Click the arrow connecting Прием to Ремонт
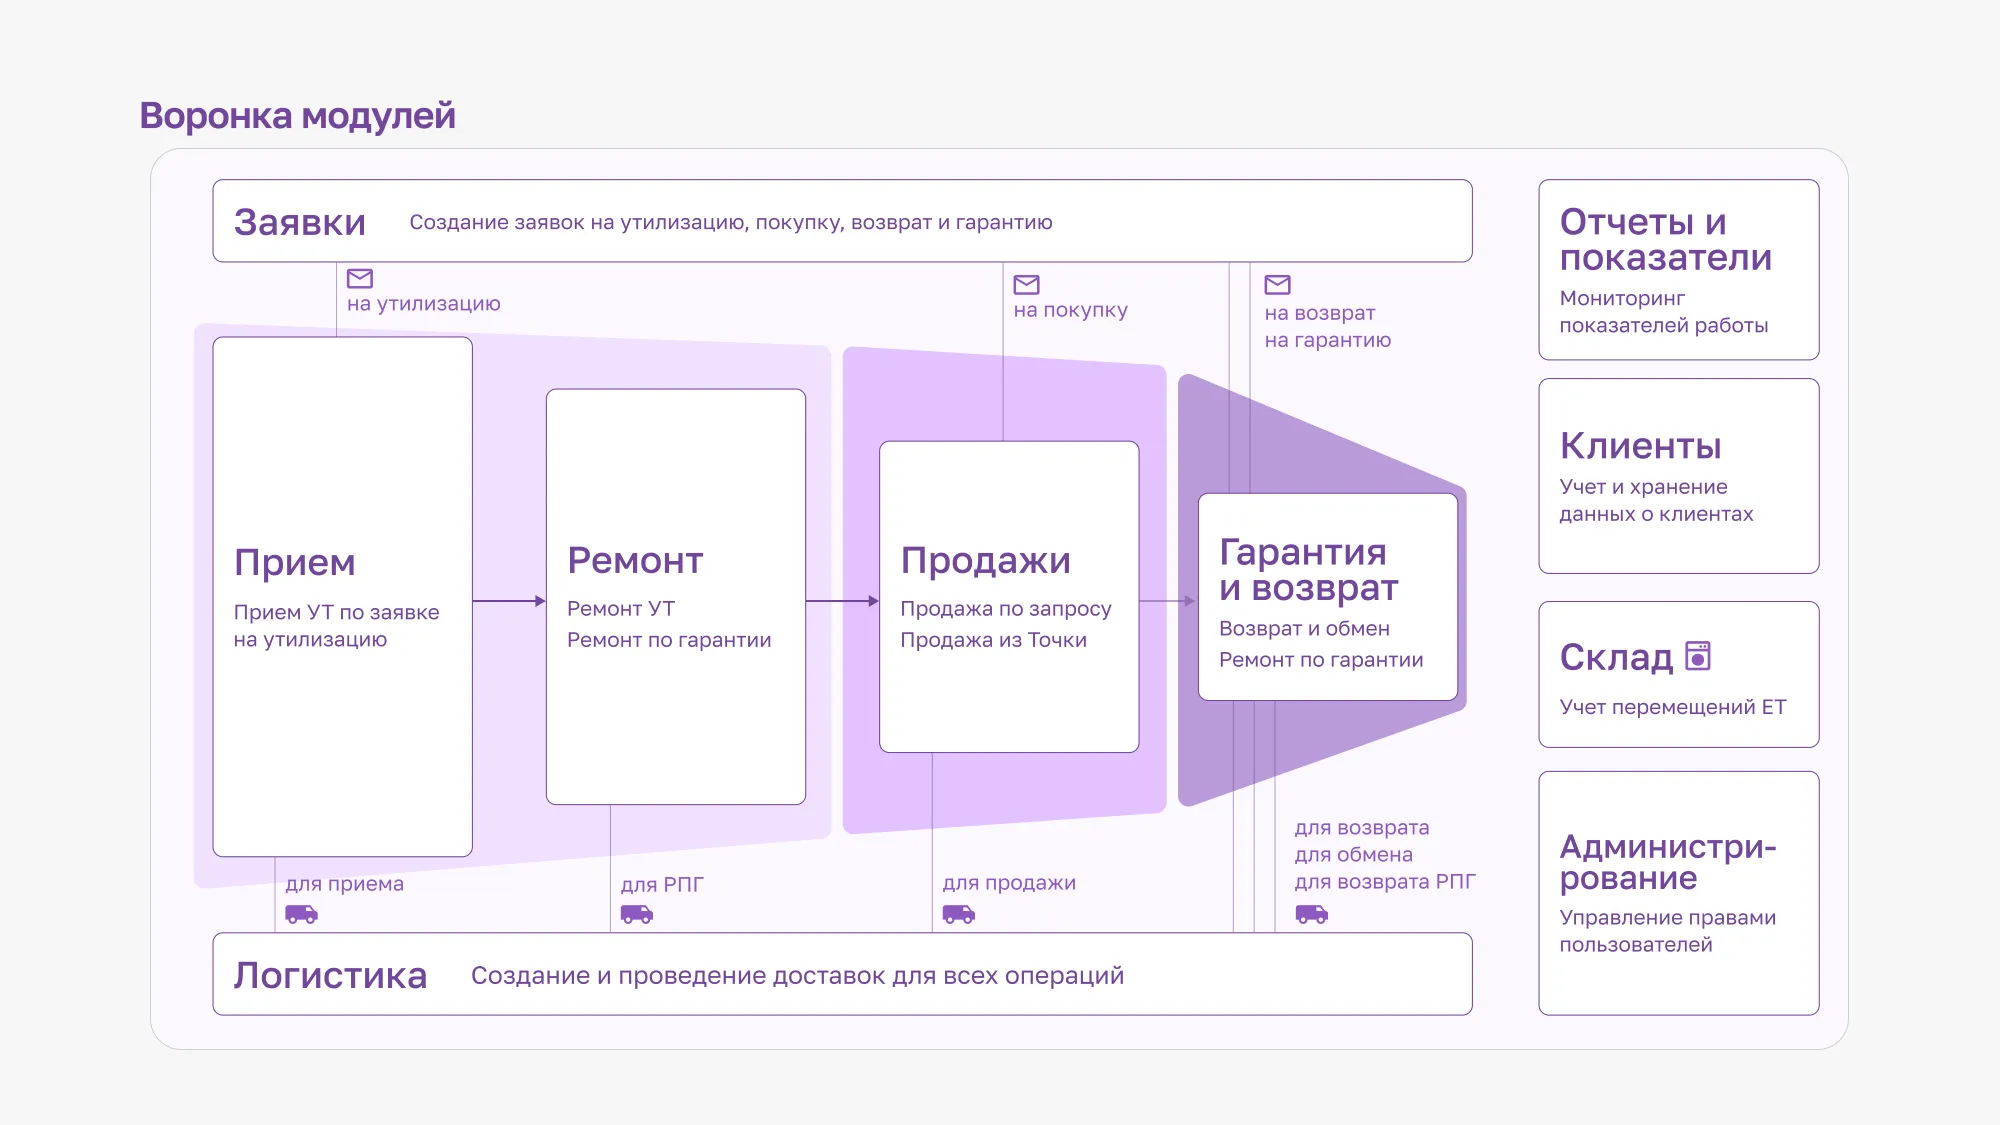This screenshot has height=1125, width=2000. [x=509, y=601]
